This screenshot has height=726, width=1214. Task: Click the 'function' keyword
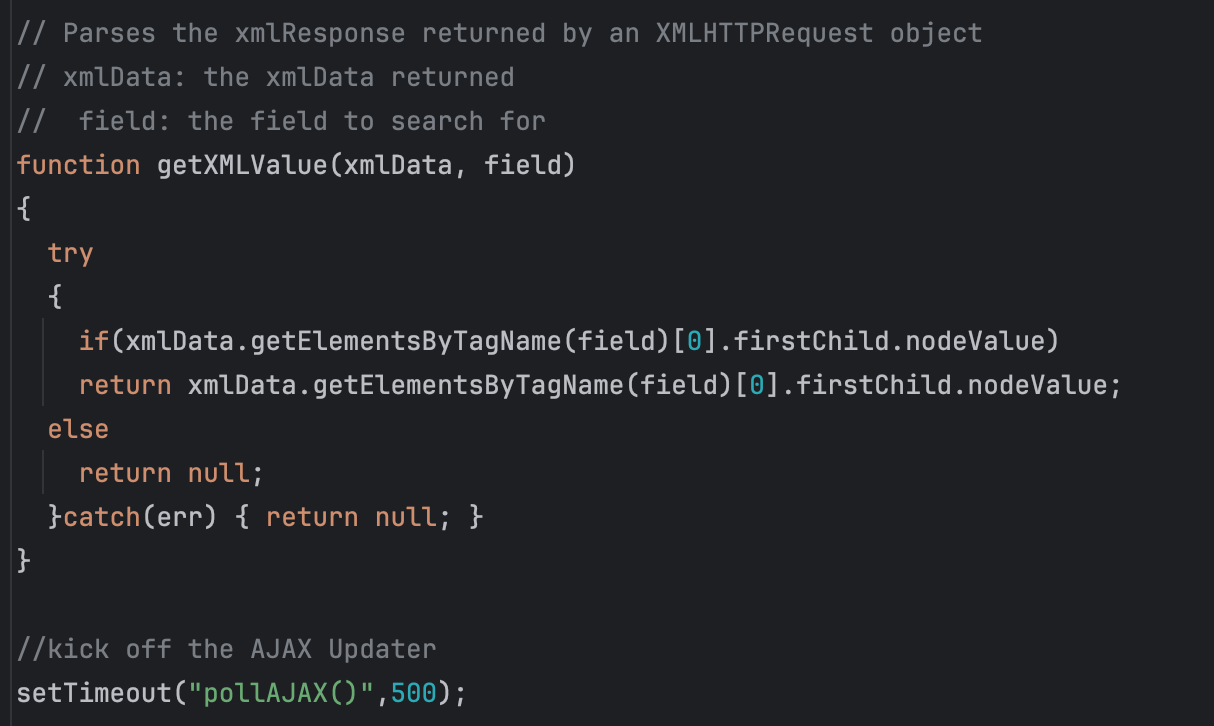click(78, 165)
